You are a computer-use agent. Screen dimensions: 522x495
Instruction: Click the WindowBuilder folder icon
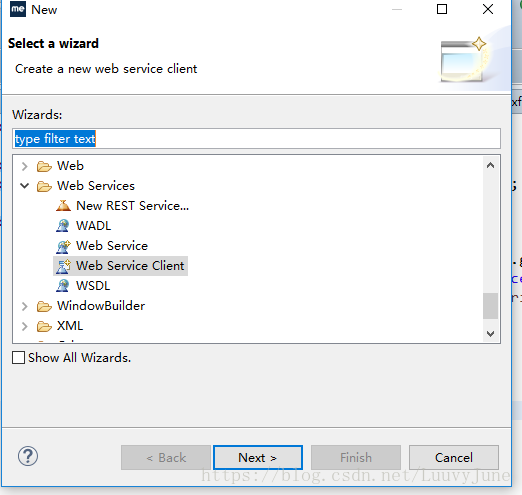[x=44, y=306]
